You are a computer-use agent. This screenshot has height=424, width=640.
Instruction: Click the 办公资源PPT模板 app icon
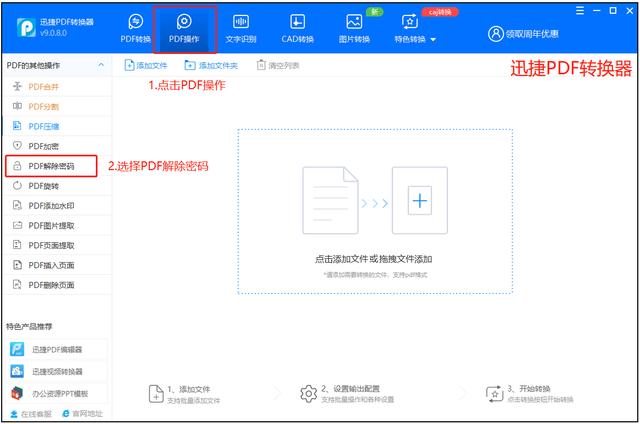[x=17, y=393]
